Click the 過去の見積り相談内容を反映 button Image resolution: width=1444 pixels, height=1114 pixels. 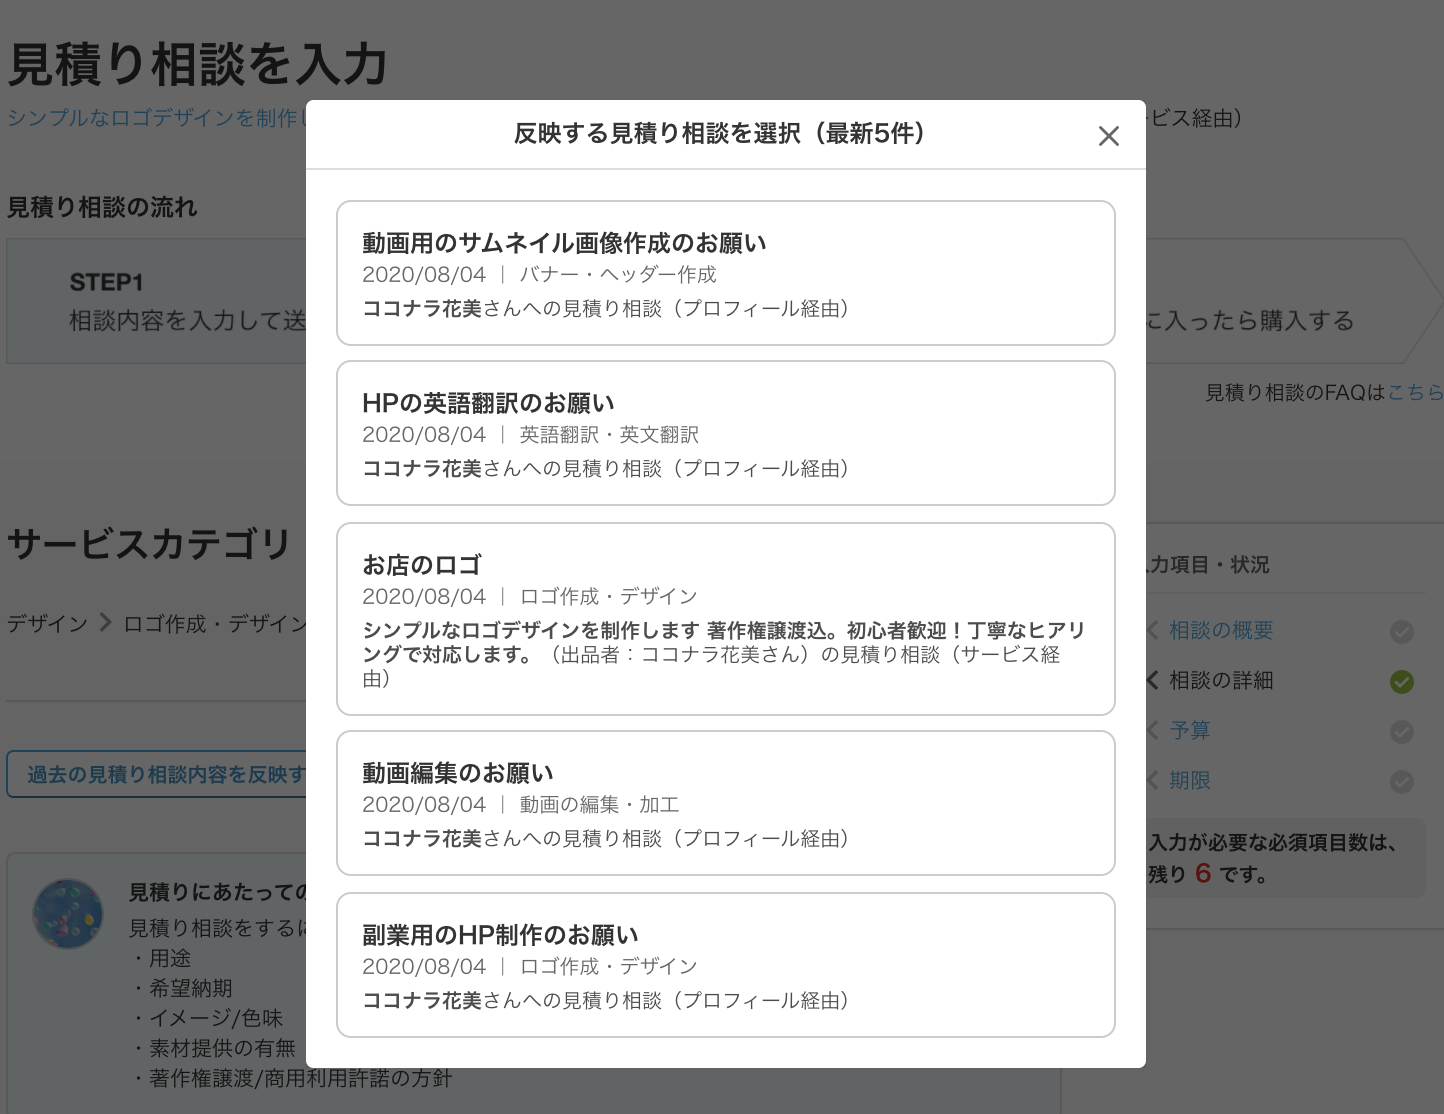[x=160, y=775]
